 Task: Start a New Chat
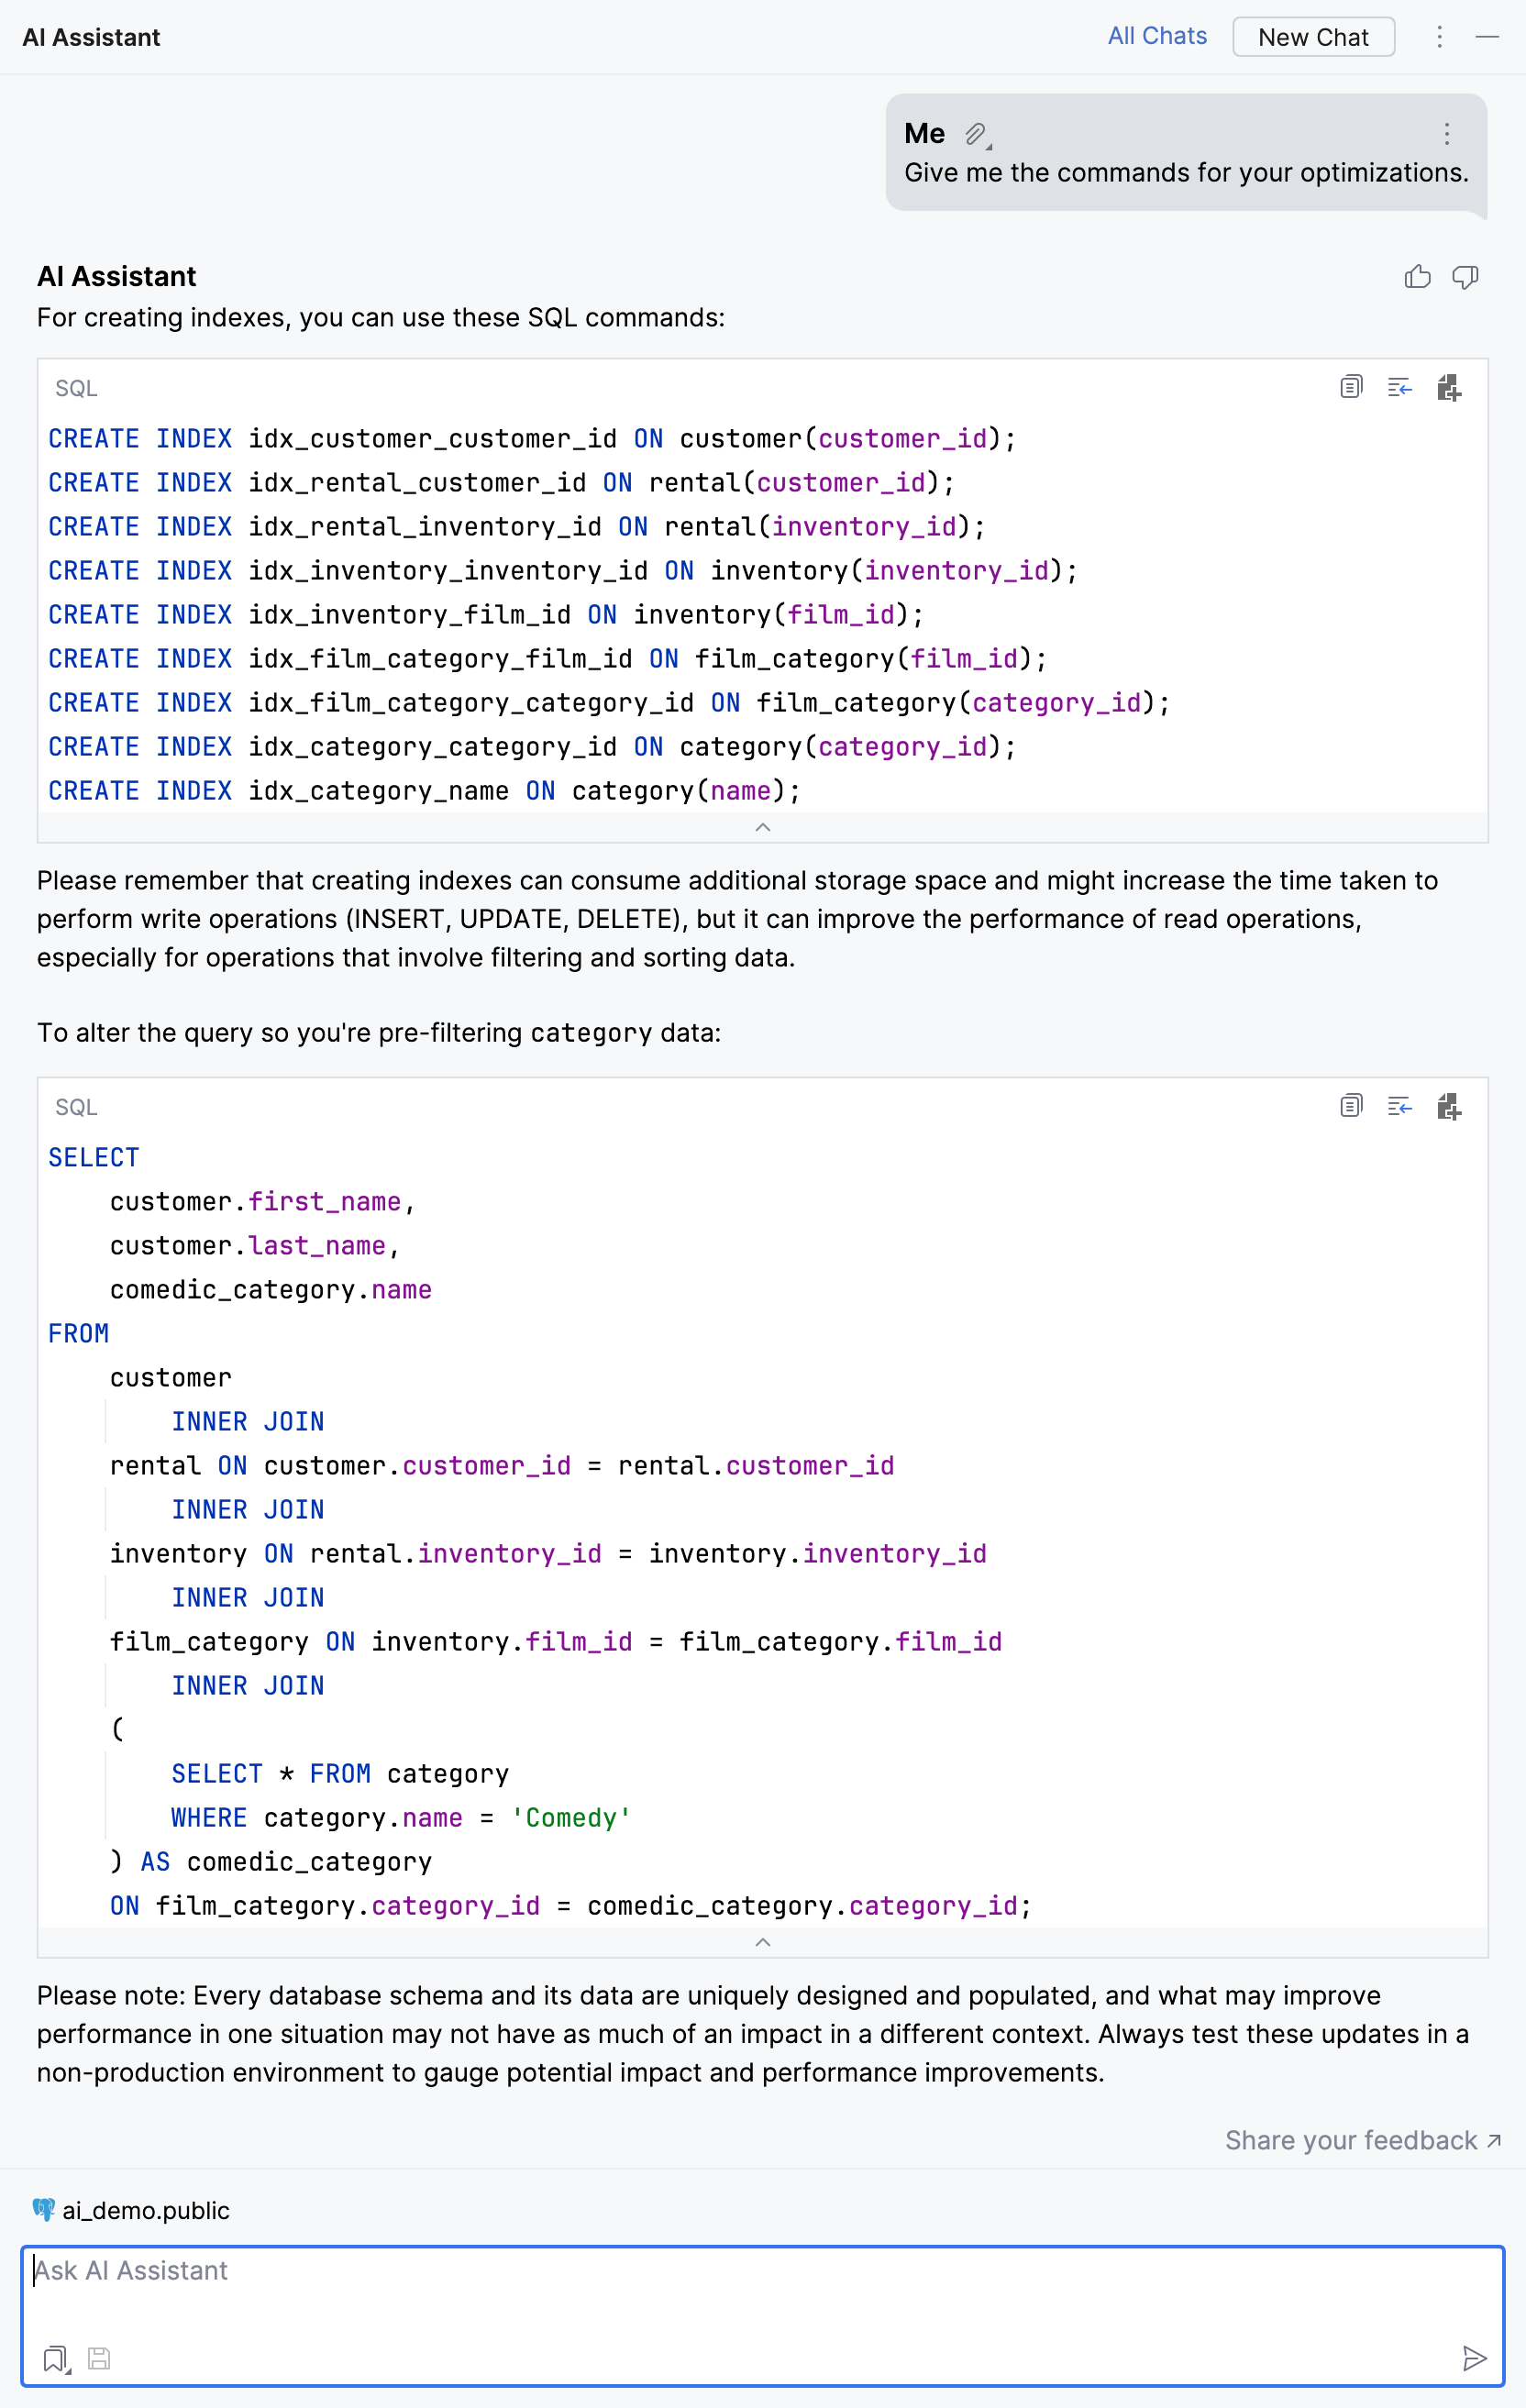1313,37
